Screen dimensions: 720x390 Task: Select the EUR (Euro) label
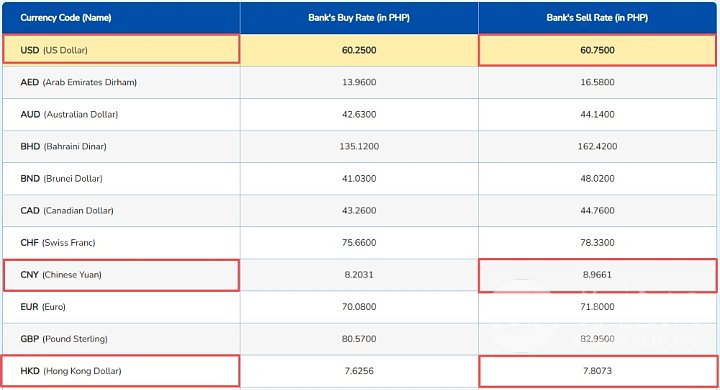[43, 307]
